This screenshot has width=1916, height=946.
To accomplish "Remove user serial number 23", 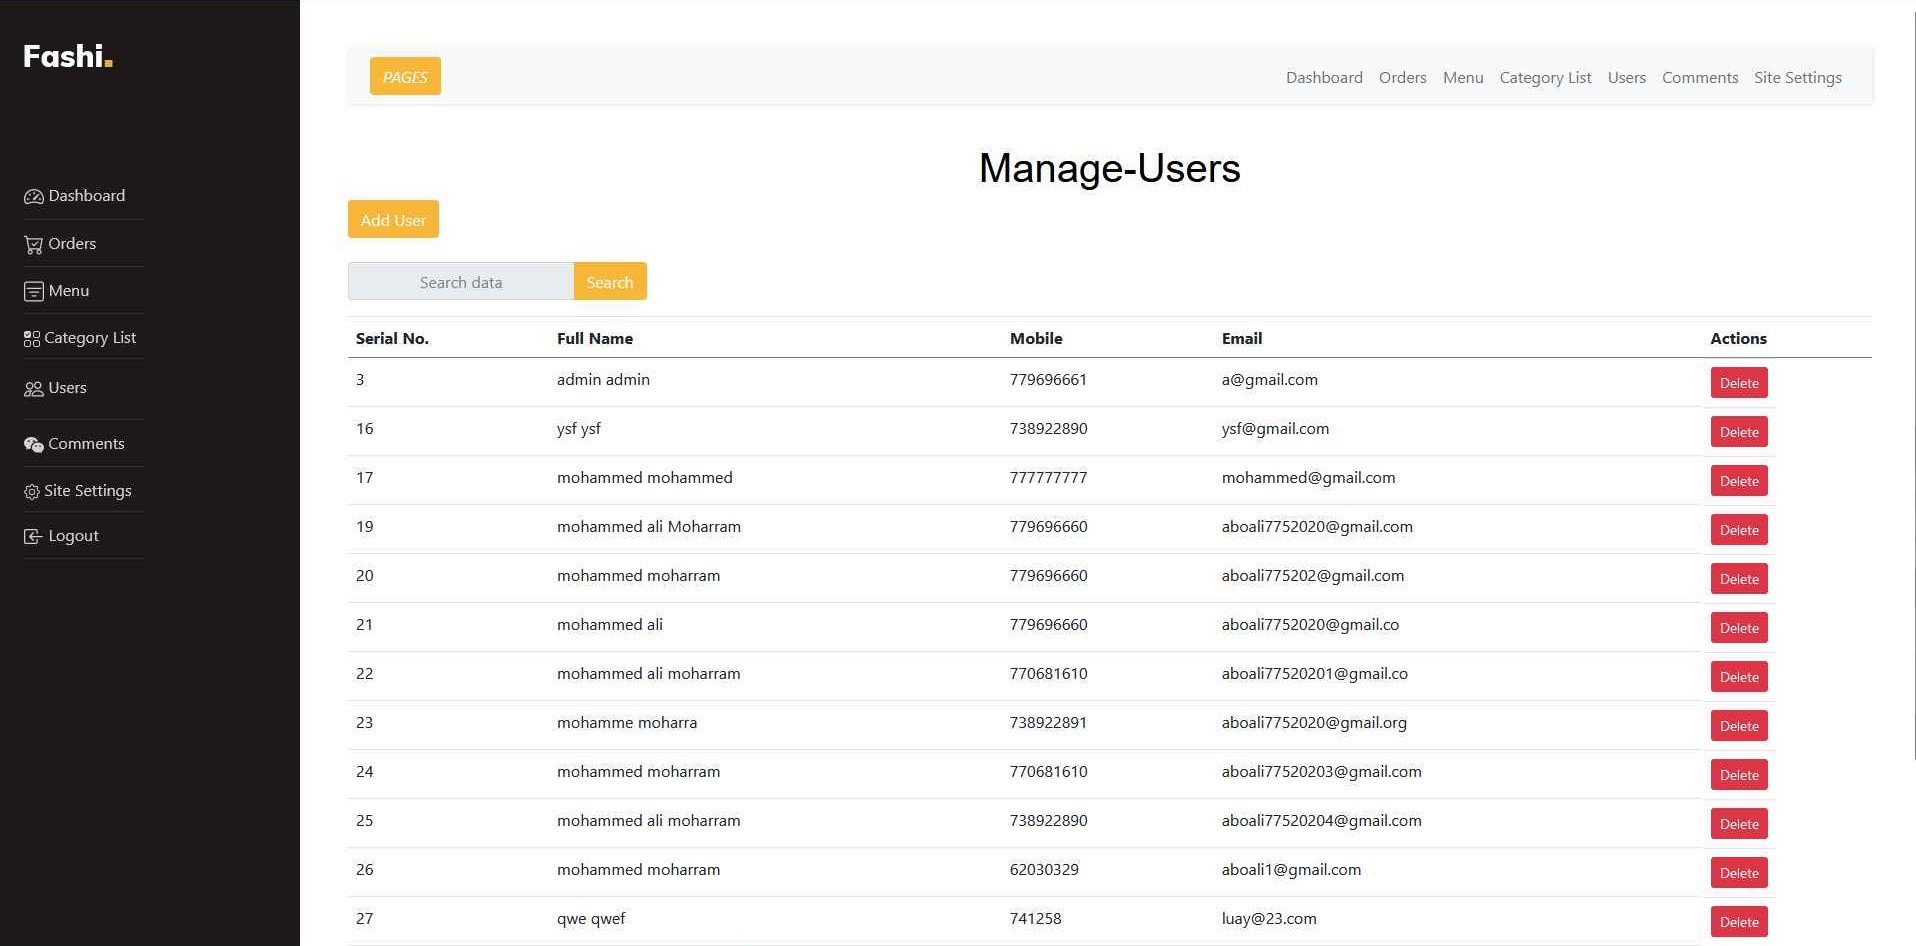I will point(1738,726).
